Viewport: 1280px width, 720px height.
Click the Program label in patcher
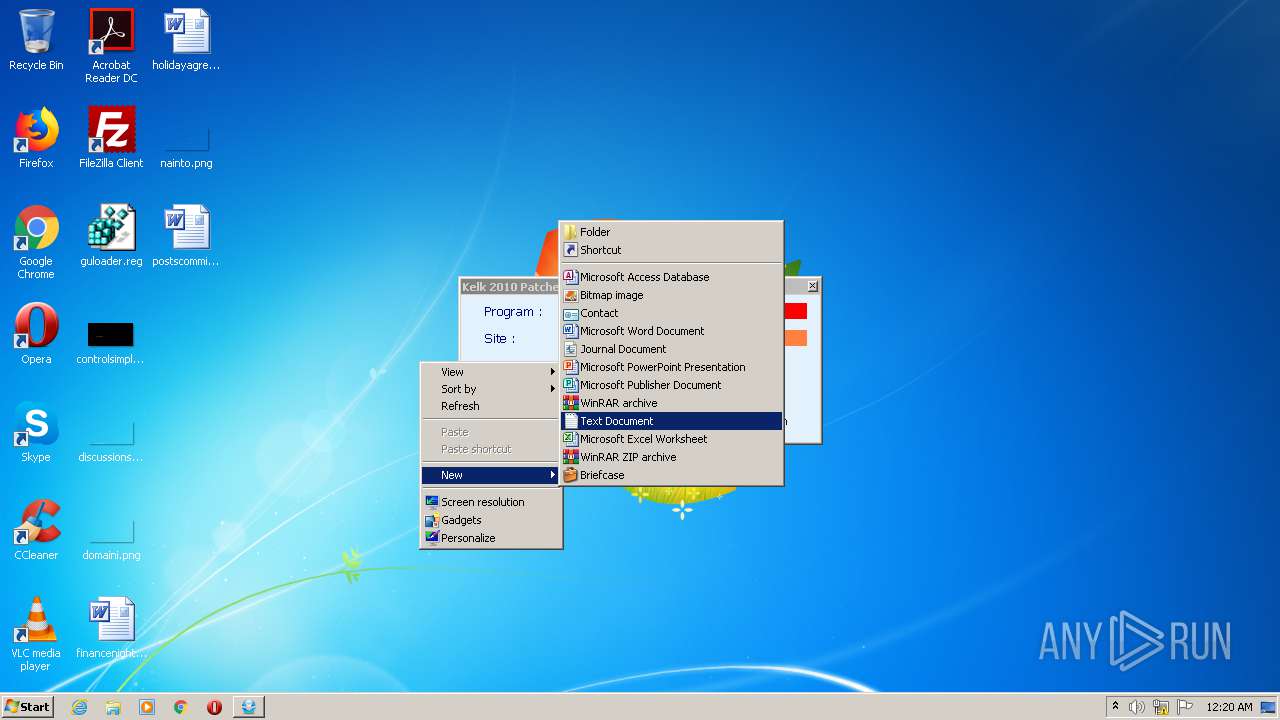click(513, 312)
